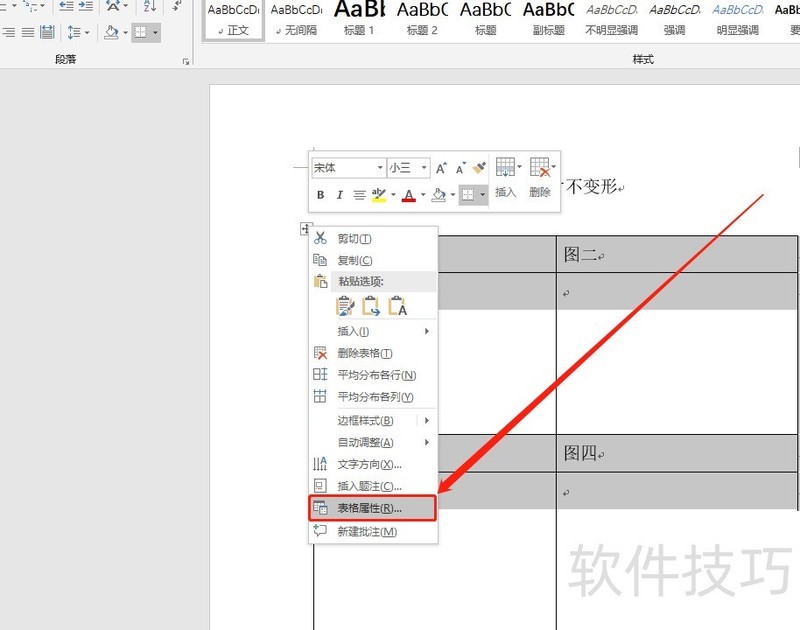Apply the 标题 1 style
This screenshot has width=800, height=630.
point(359,20)
